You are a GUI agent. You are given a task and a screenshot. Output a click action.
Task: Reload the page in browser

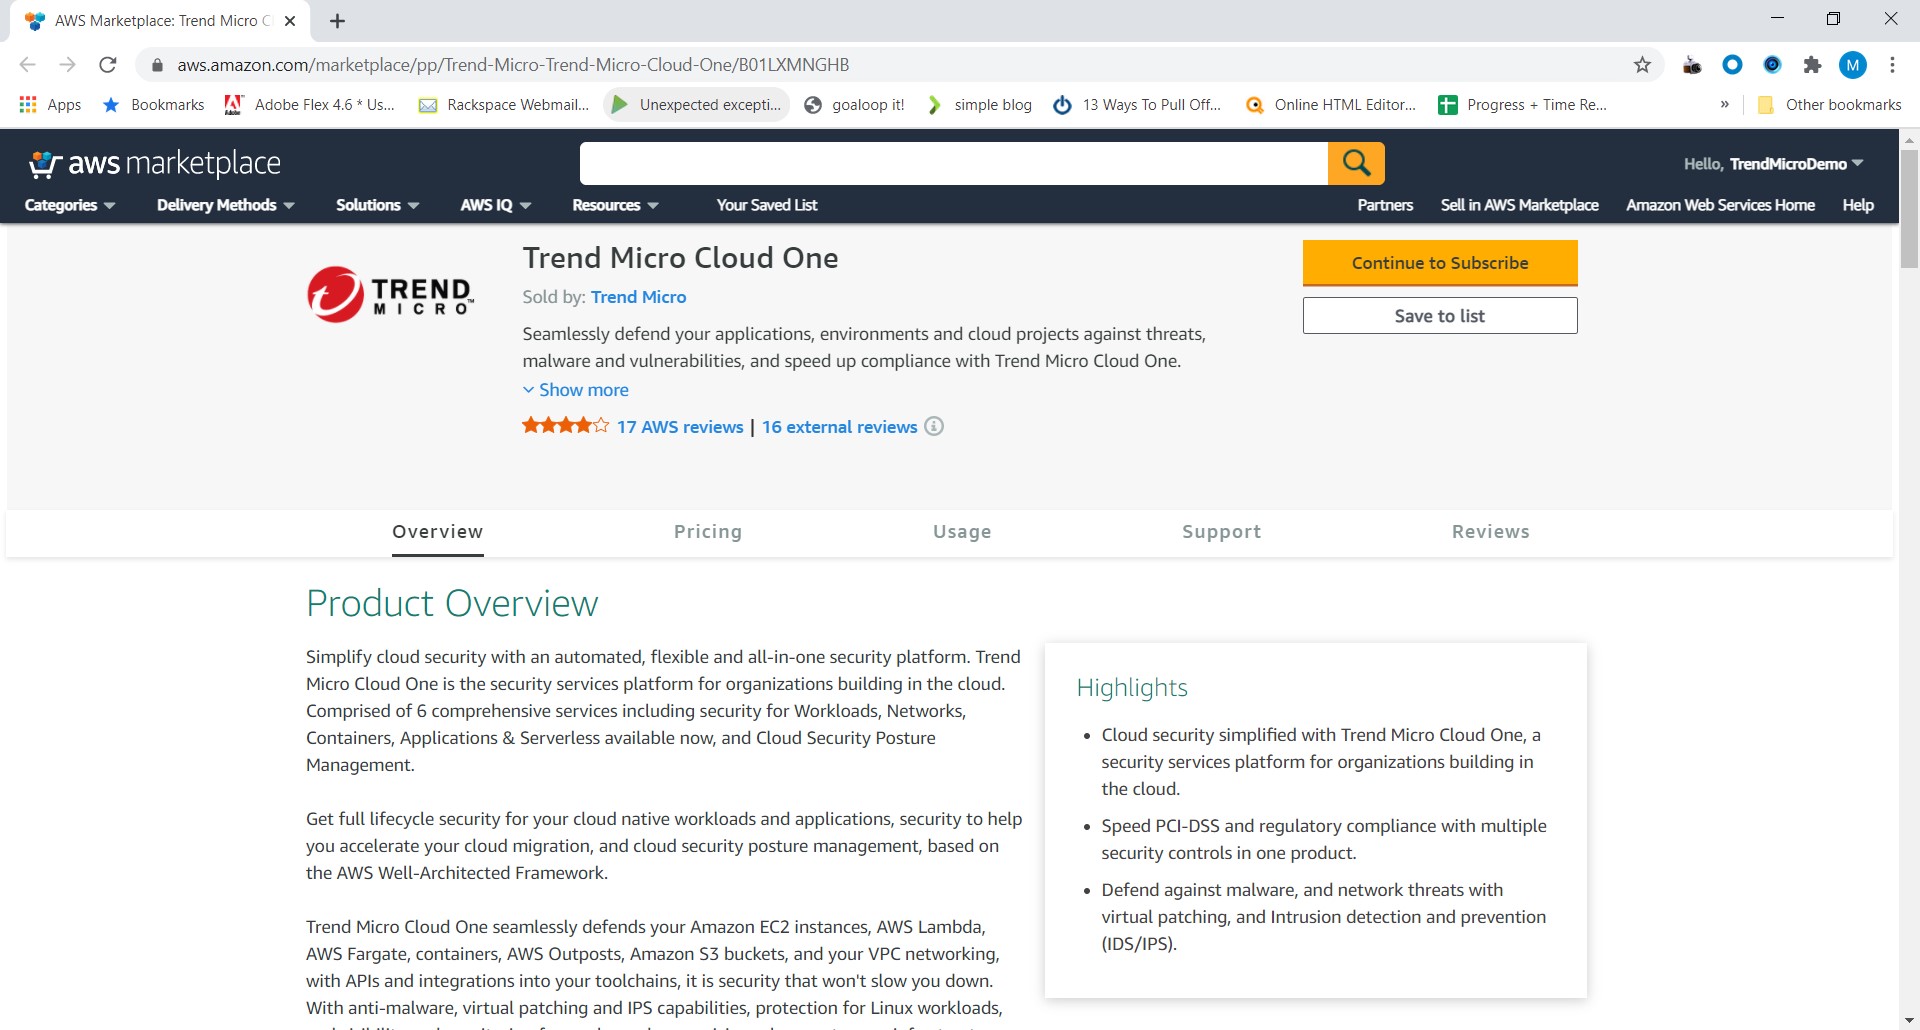point(108,65)
